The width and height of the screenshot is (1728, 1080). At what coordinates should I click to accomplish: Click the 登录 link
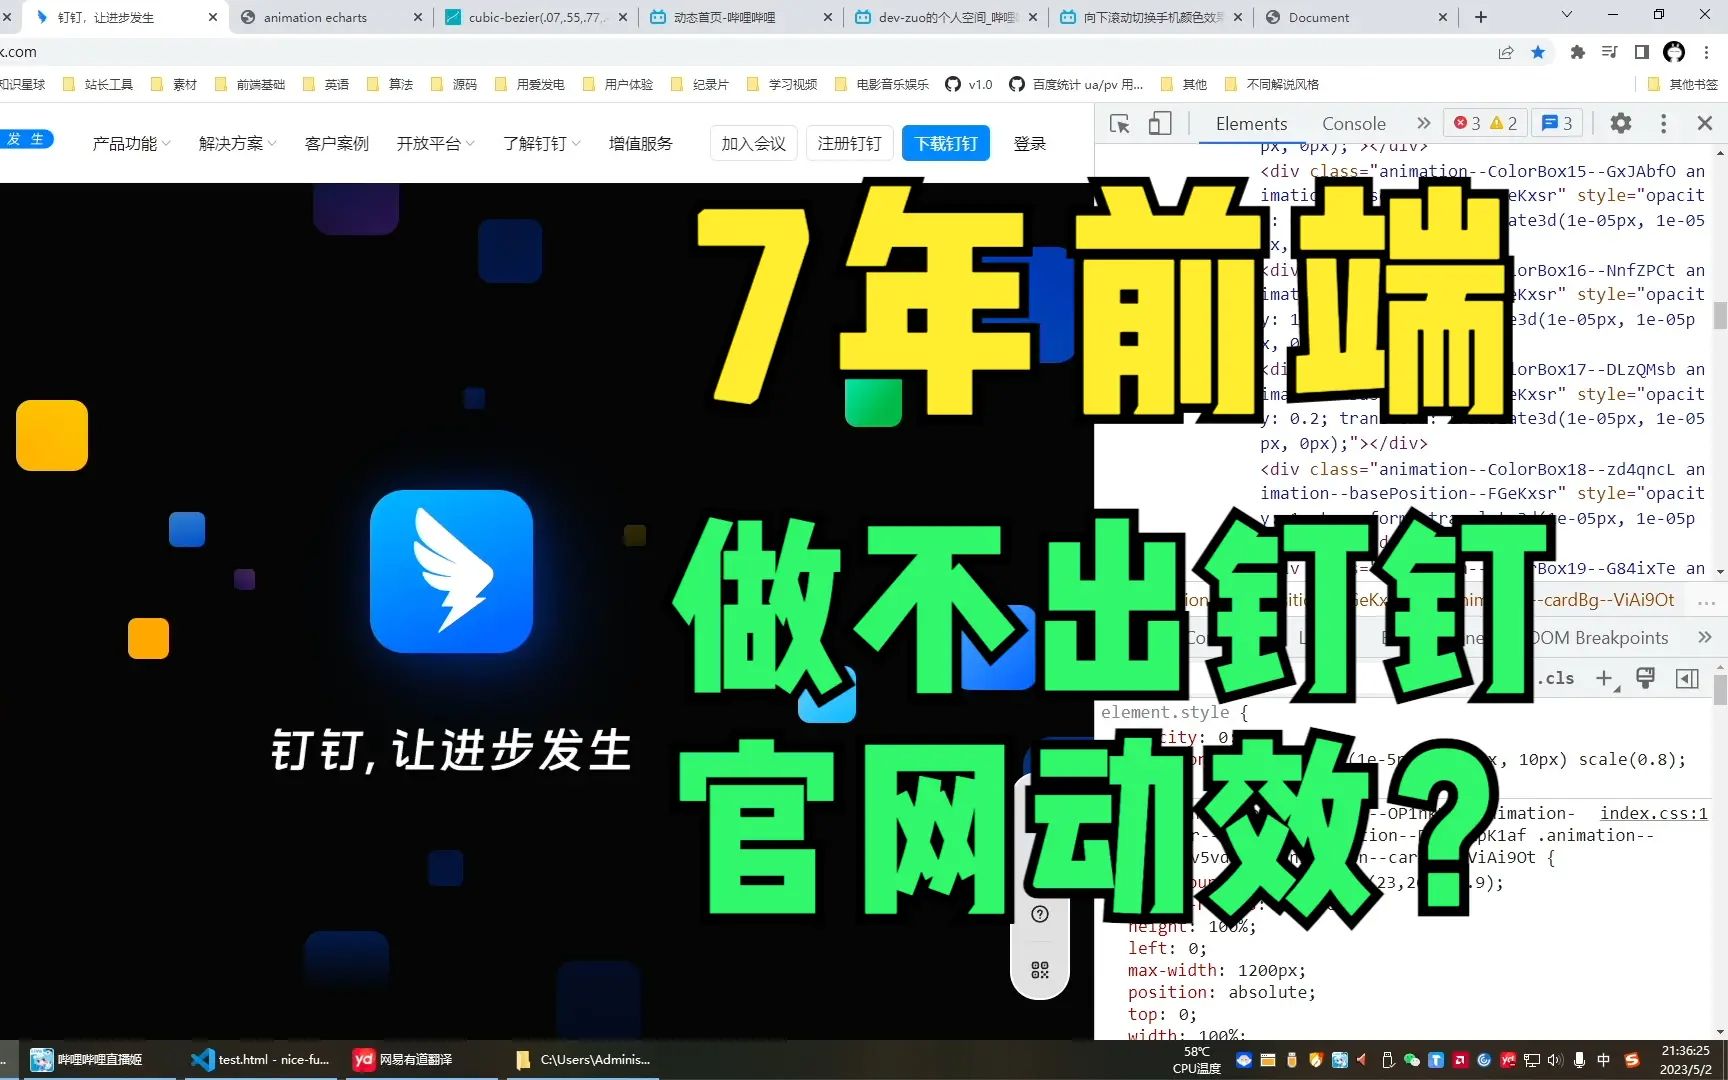point(1030,144)
